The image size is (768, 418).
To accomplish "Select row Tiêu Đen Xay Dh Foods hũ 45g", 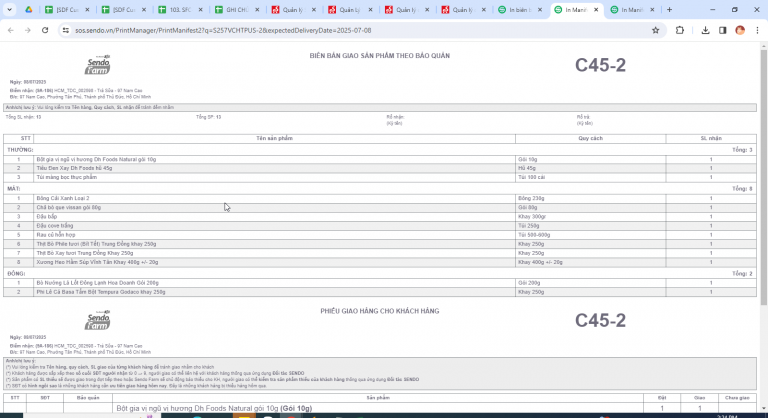I will [x=380, y=169].
